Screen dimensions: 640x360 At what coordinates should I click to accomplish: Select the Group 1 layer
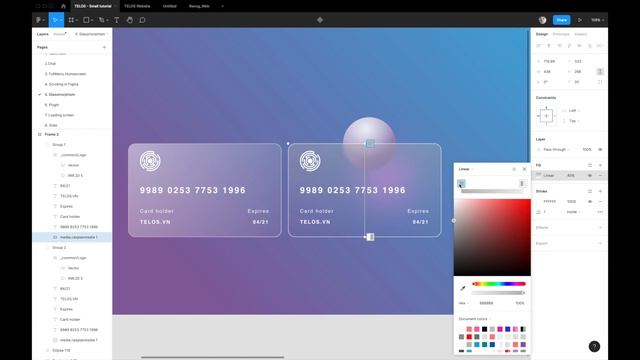pos(59,144)
